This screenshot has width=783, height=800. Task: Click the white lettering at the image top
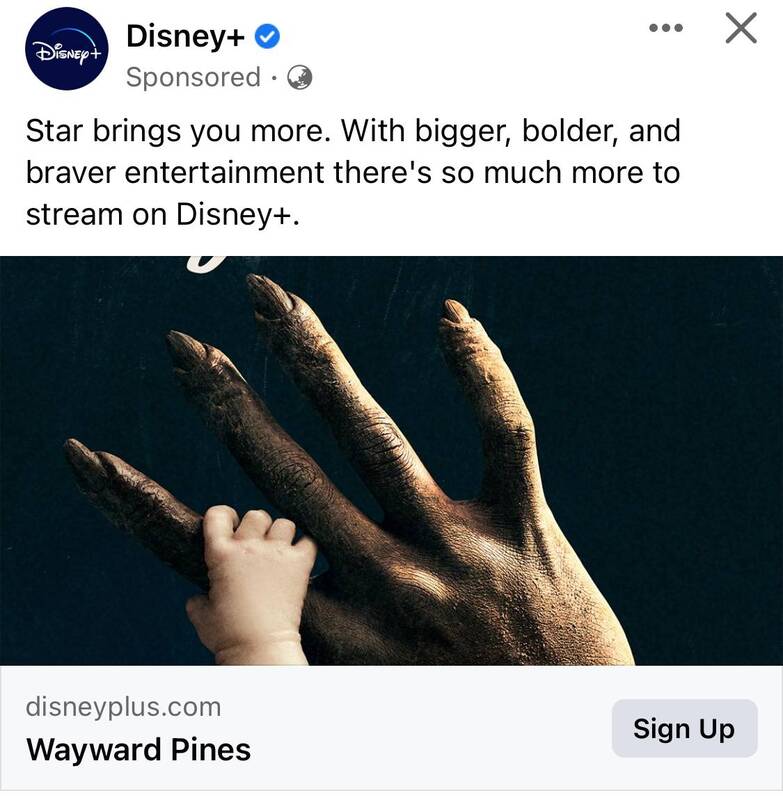coord(204,263)
